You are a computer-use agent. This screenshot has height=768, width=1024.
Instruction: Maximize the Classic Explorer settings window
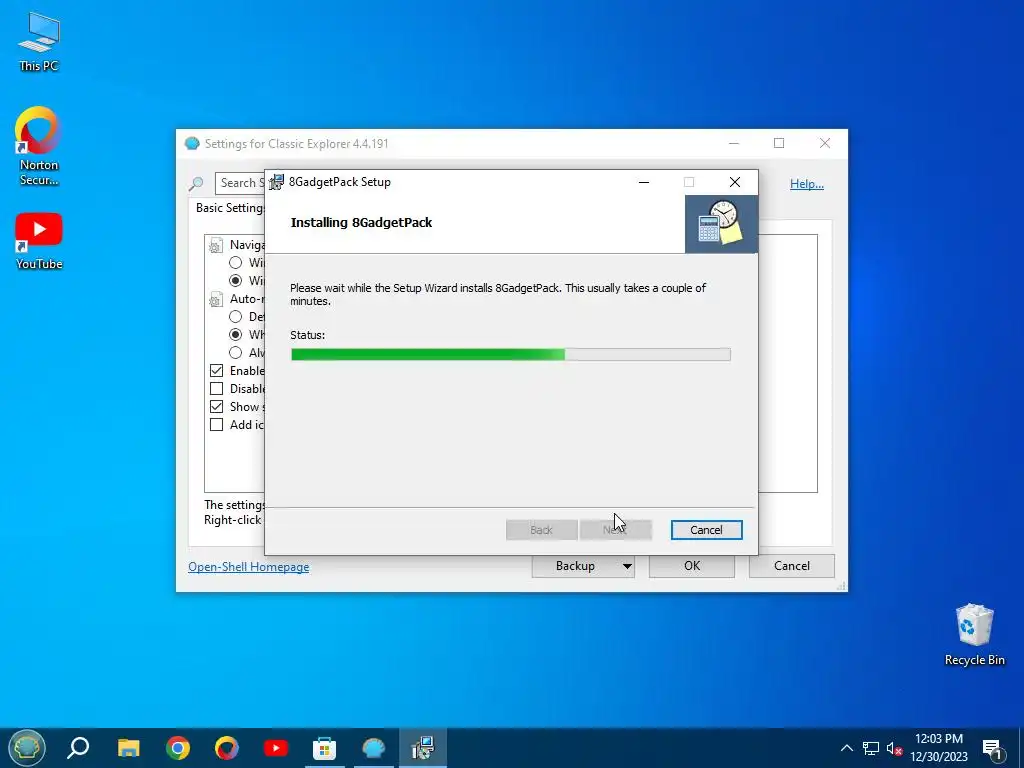779,144
